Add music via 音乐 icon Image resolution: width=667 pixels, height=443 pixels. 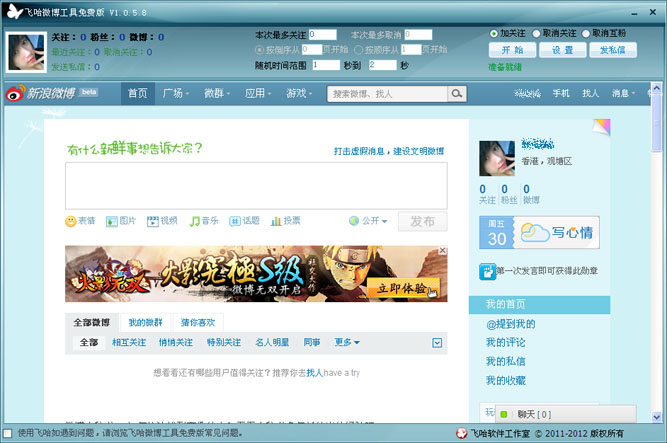point(194,221)
